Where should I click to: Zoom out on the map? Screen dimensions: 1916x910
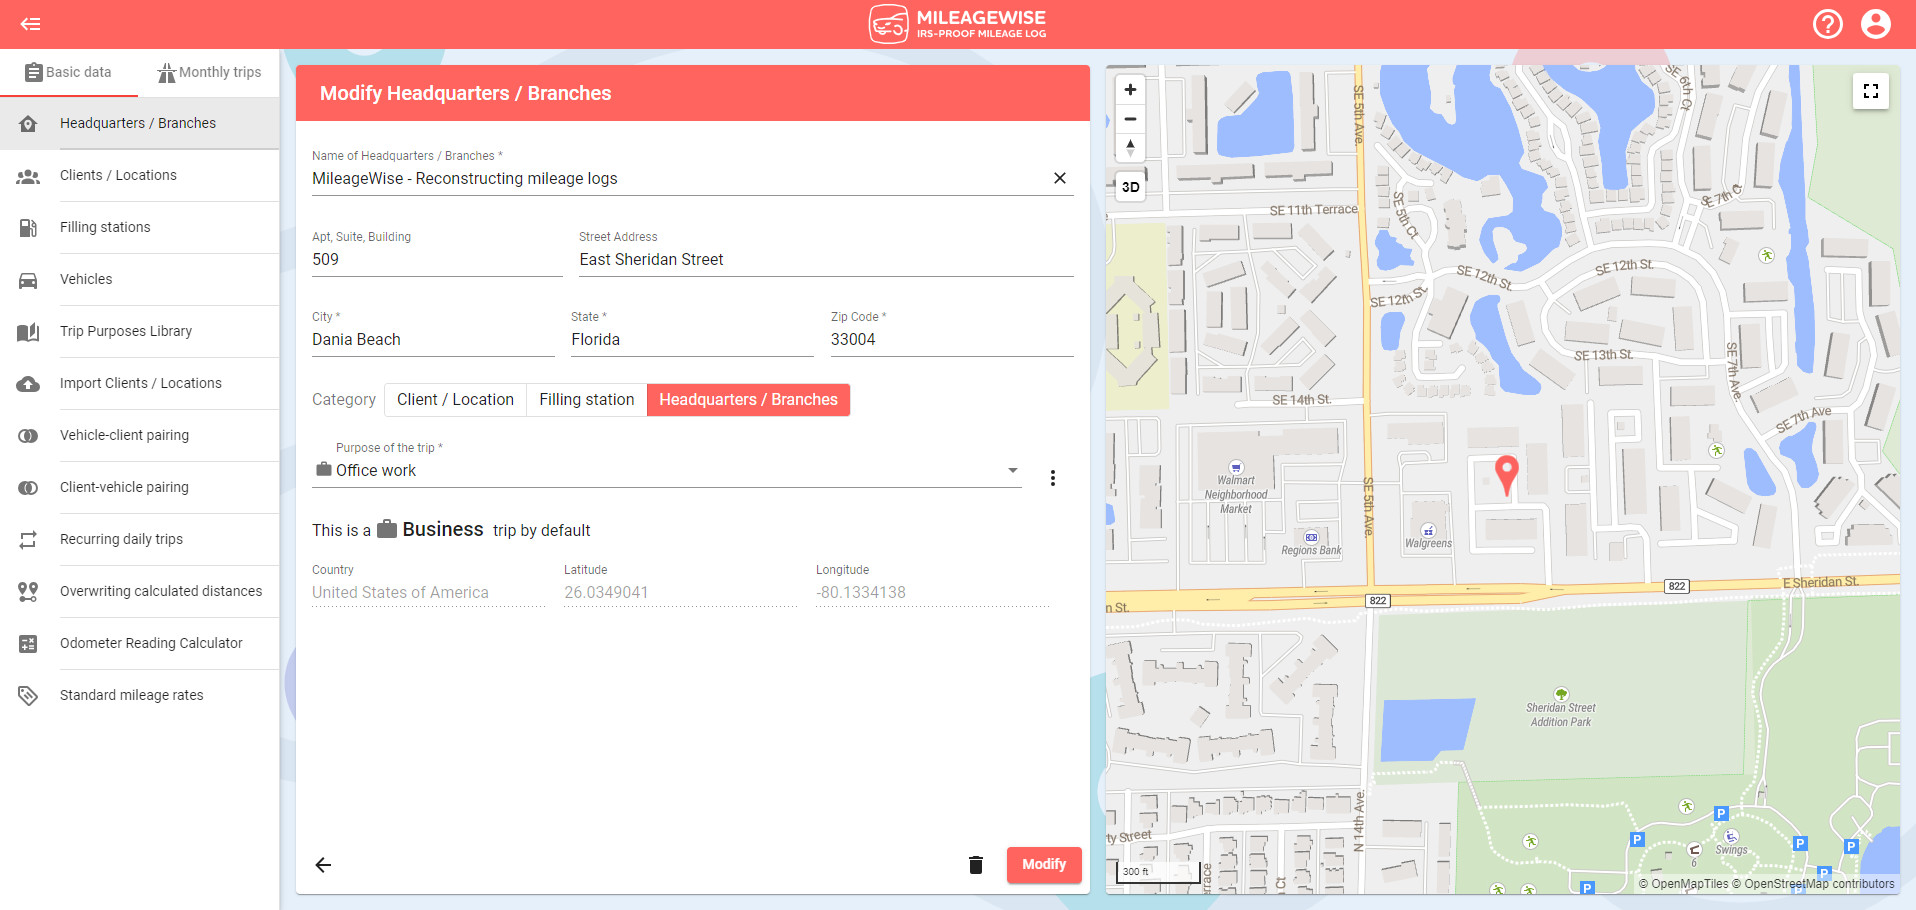(1130, 118)
